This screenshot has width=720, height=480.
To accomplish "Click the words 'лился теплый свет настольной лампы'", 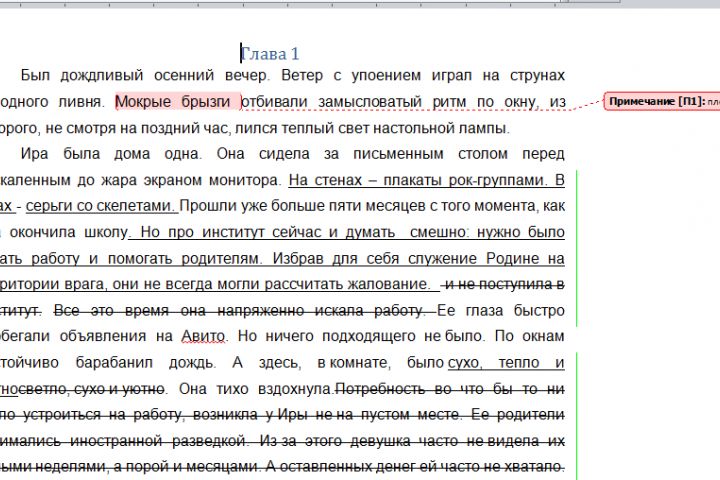I will pyautogui.click(x=371, y=128).
